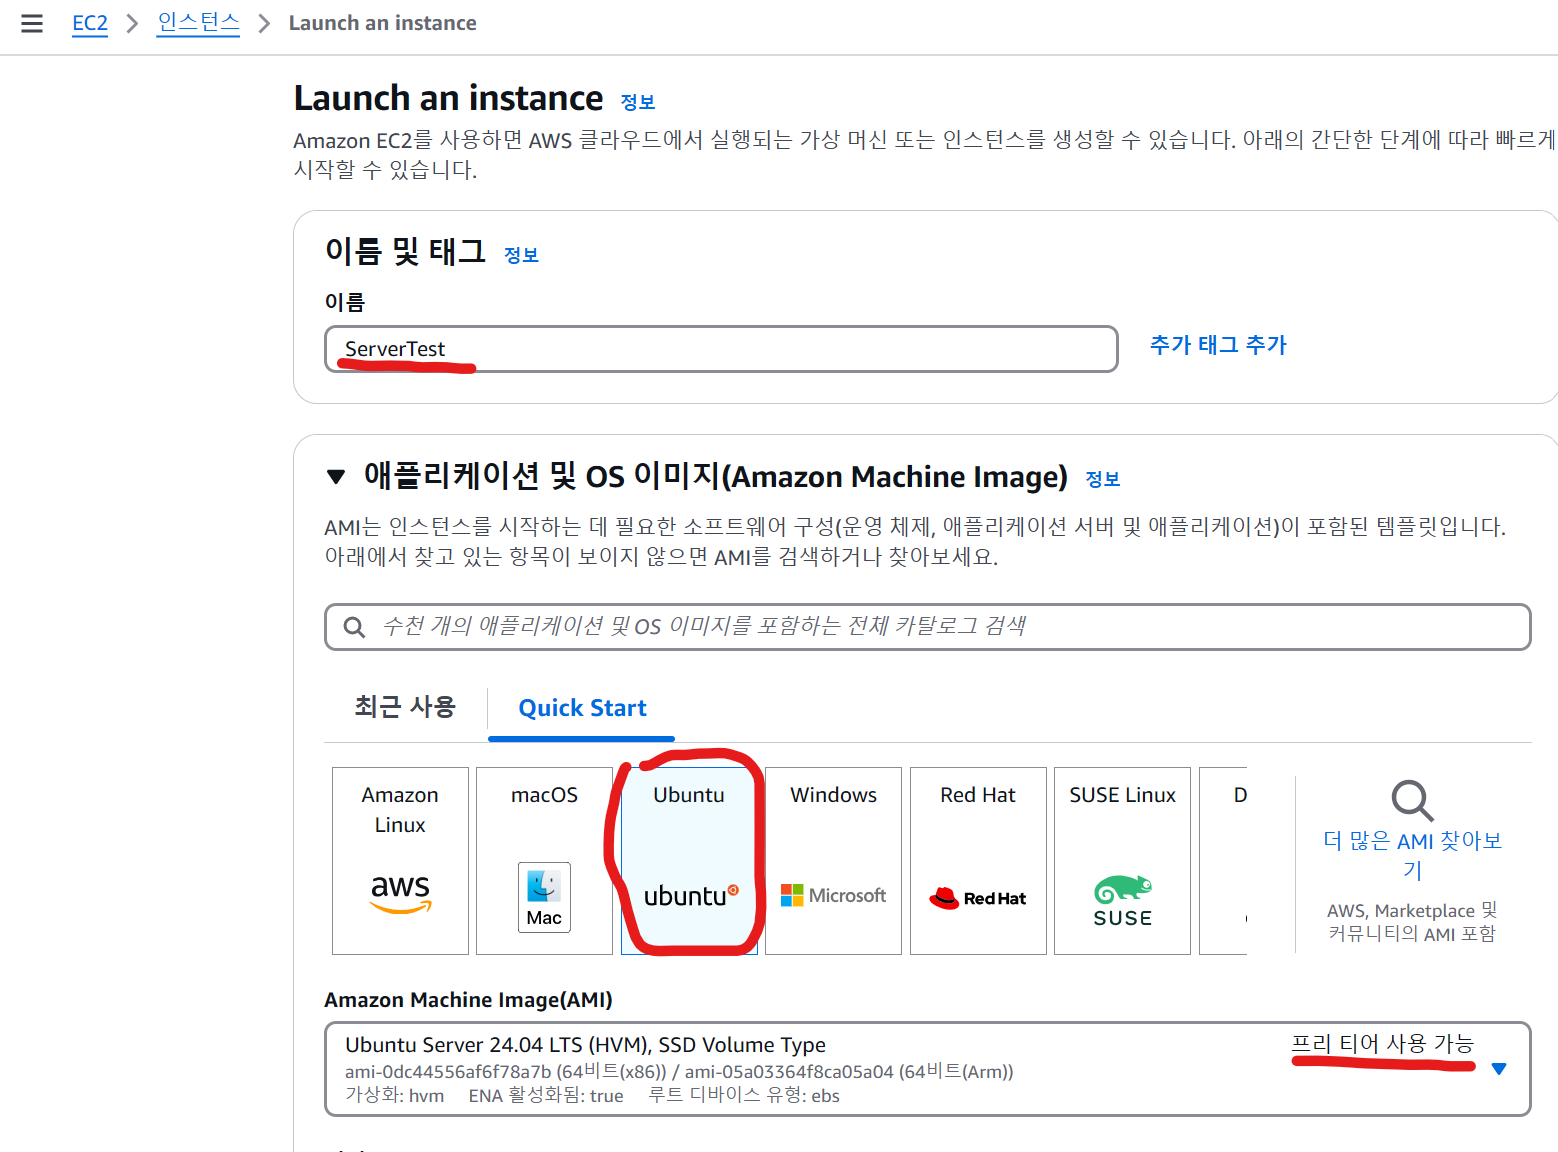This screenshot has width=1558, height=1152.
Task: Click the aws logo in Amazon Linux tile
Action: point(400,892)
